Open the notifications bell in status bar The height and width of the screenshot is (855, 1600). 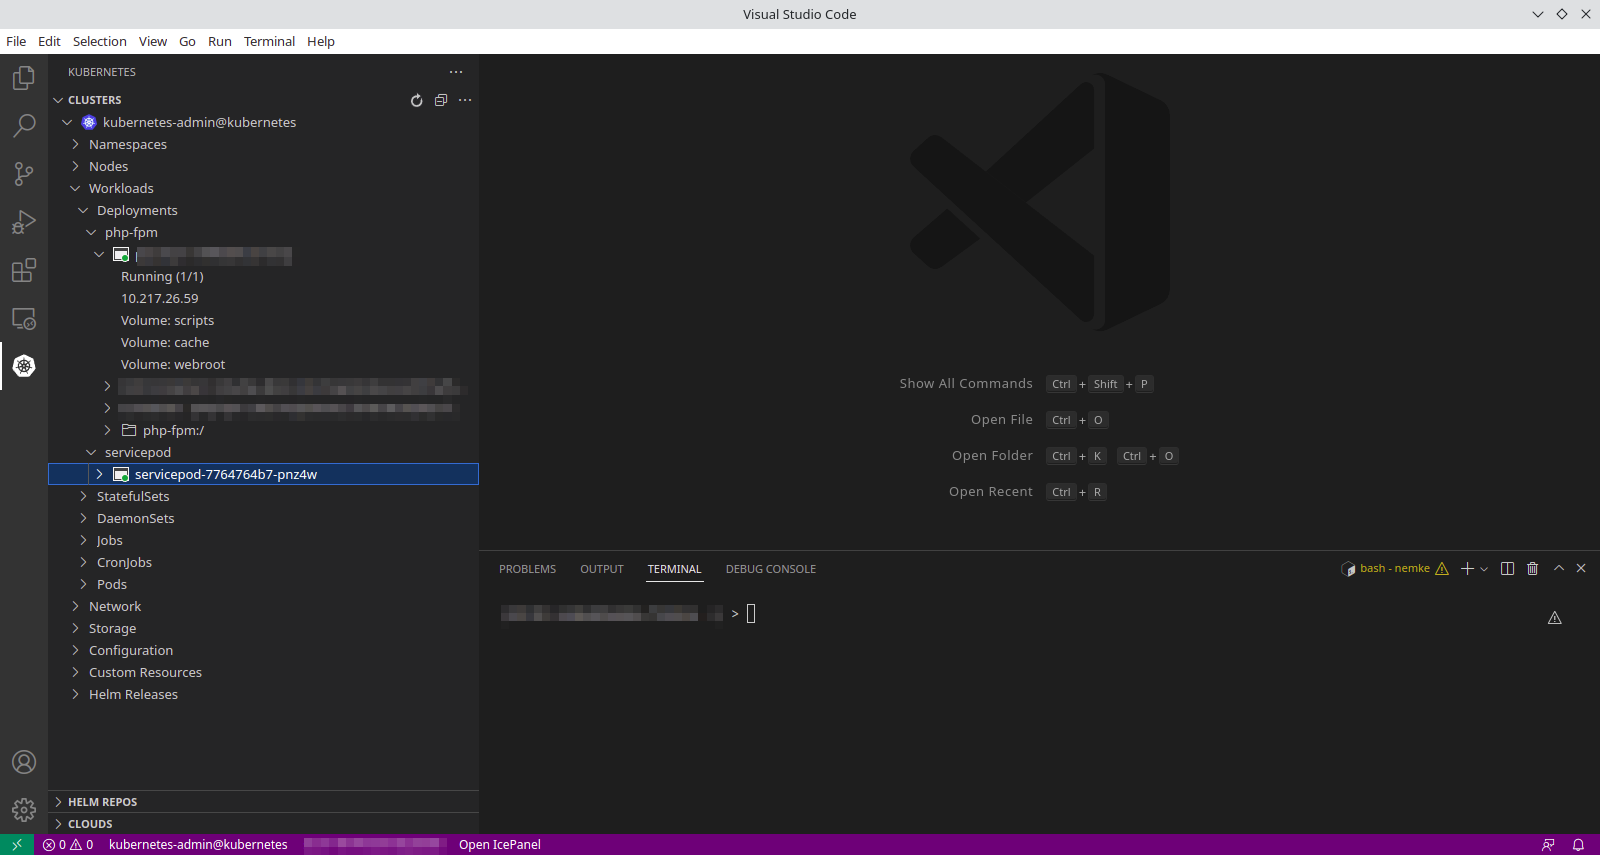pyautogui.click(x=1578, y=845)
